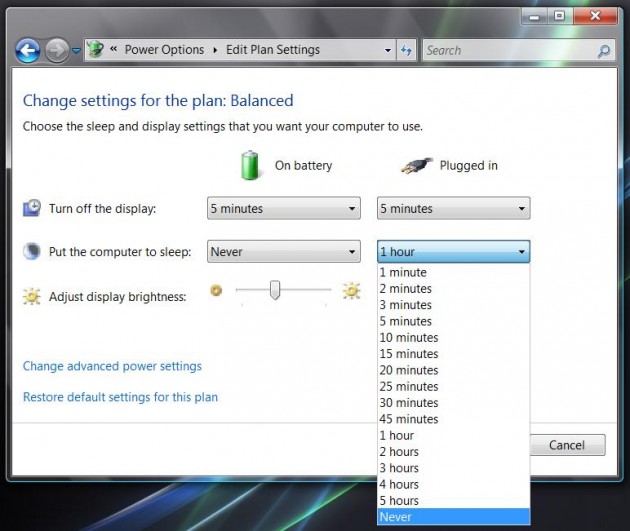The height and width of the screenshot is (531, 630).
Task: Open Change advanced power settings link
Action: (x=112, y=366)
